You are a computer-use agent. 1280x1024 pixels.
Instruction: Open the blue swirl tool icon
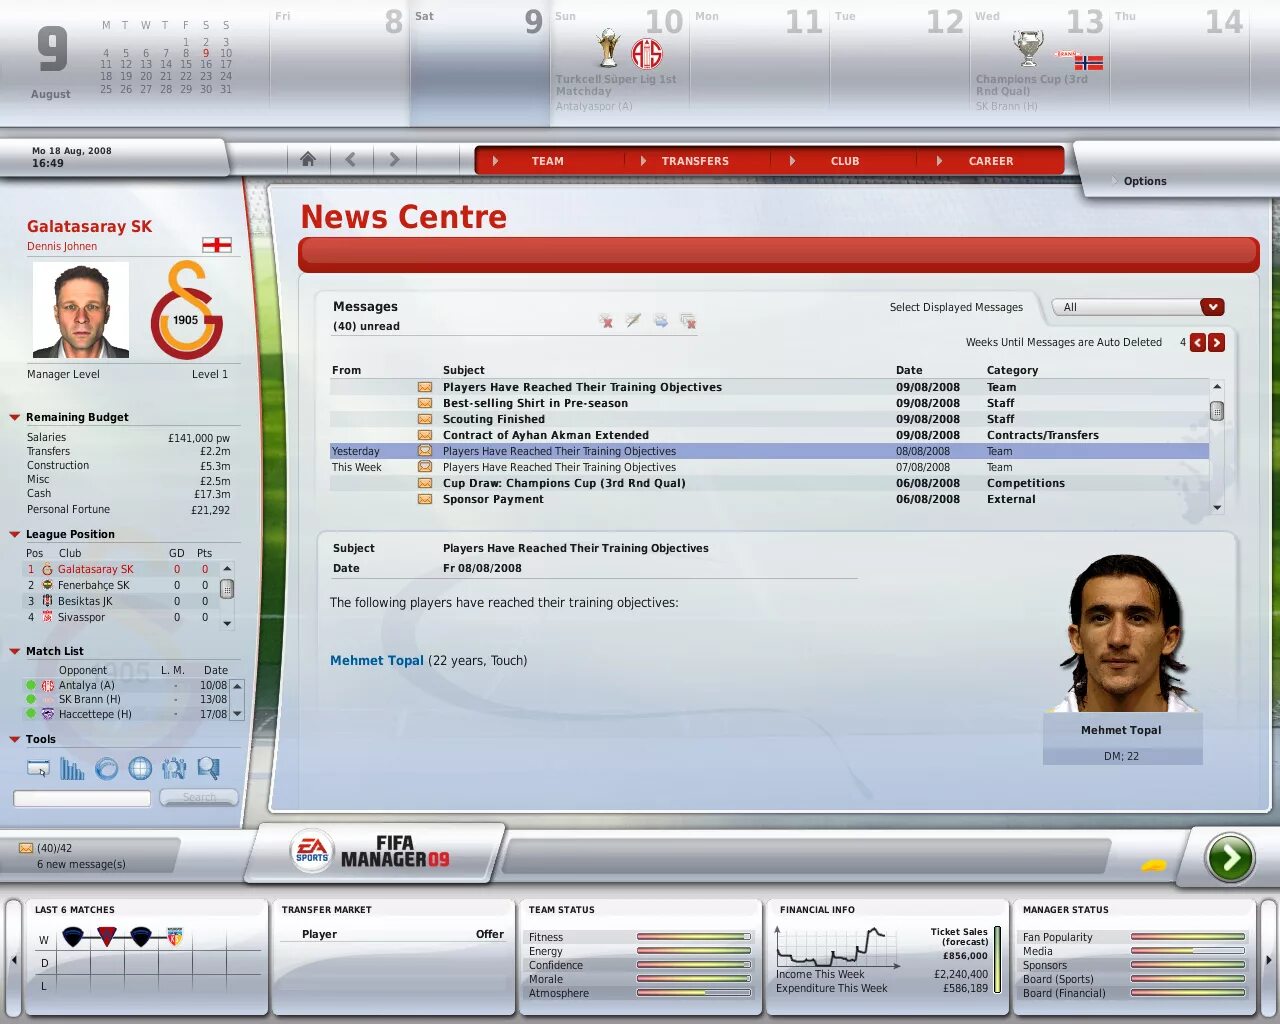[x=106, y=768]
